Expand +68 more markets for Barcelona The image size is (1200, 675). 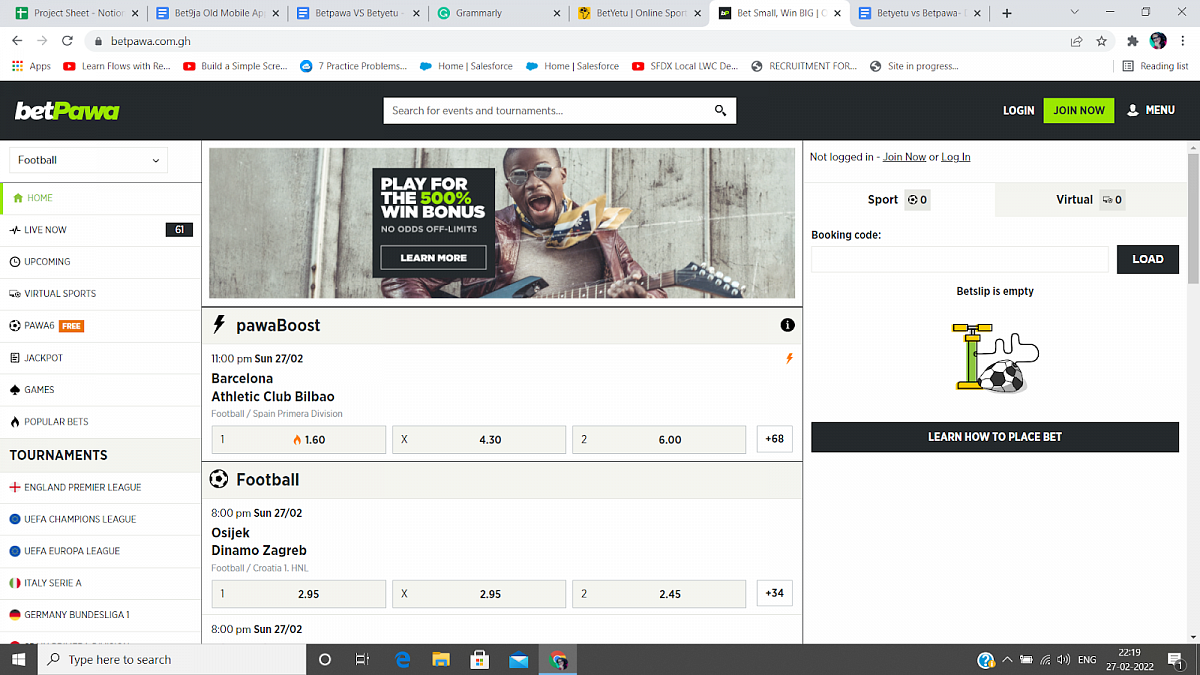tap(774, 439)
